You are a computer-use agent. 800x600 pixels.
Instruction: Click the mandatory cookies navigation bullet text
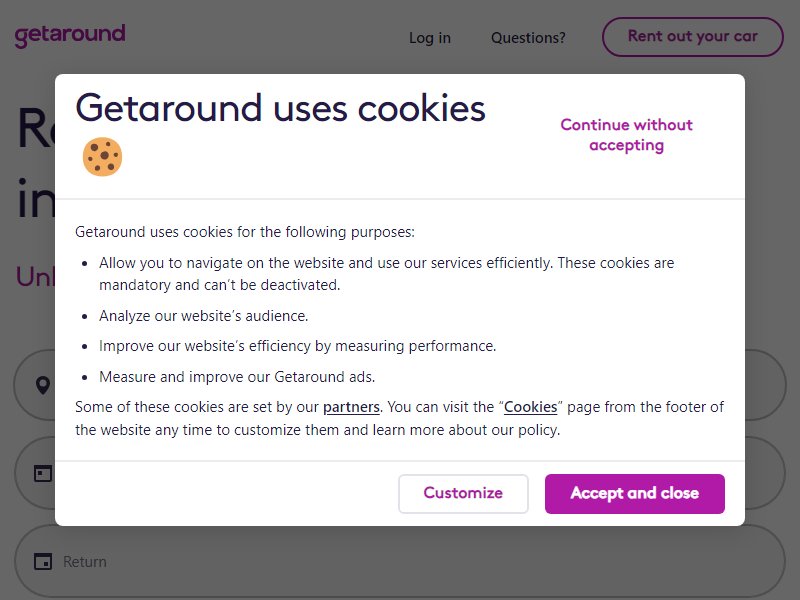click(x=386, y=274)
